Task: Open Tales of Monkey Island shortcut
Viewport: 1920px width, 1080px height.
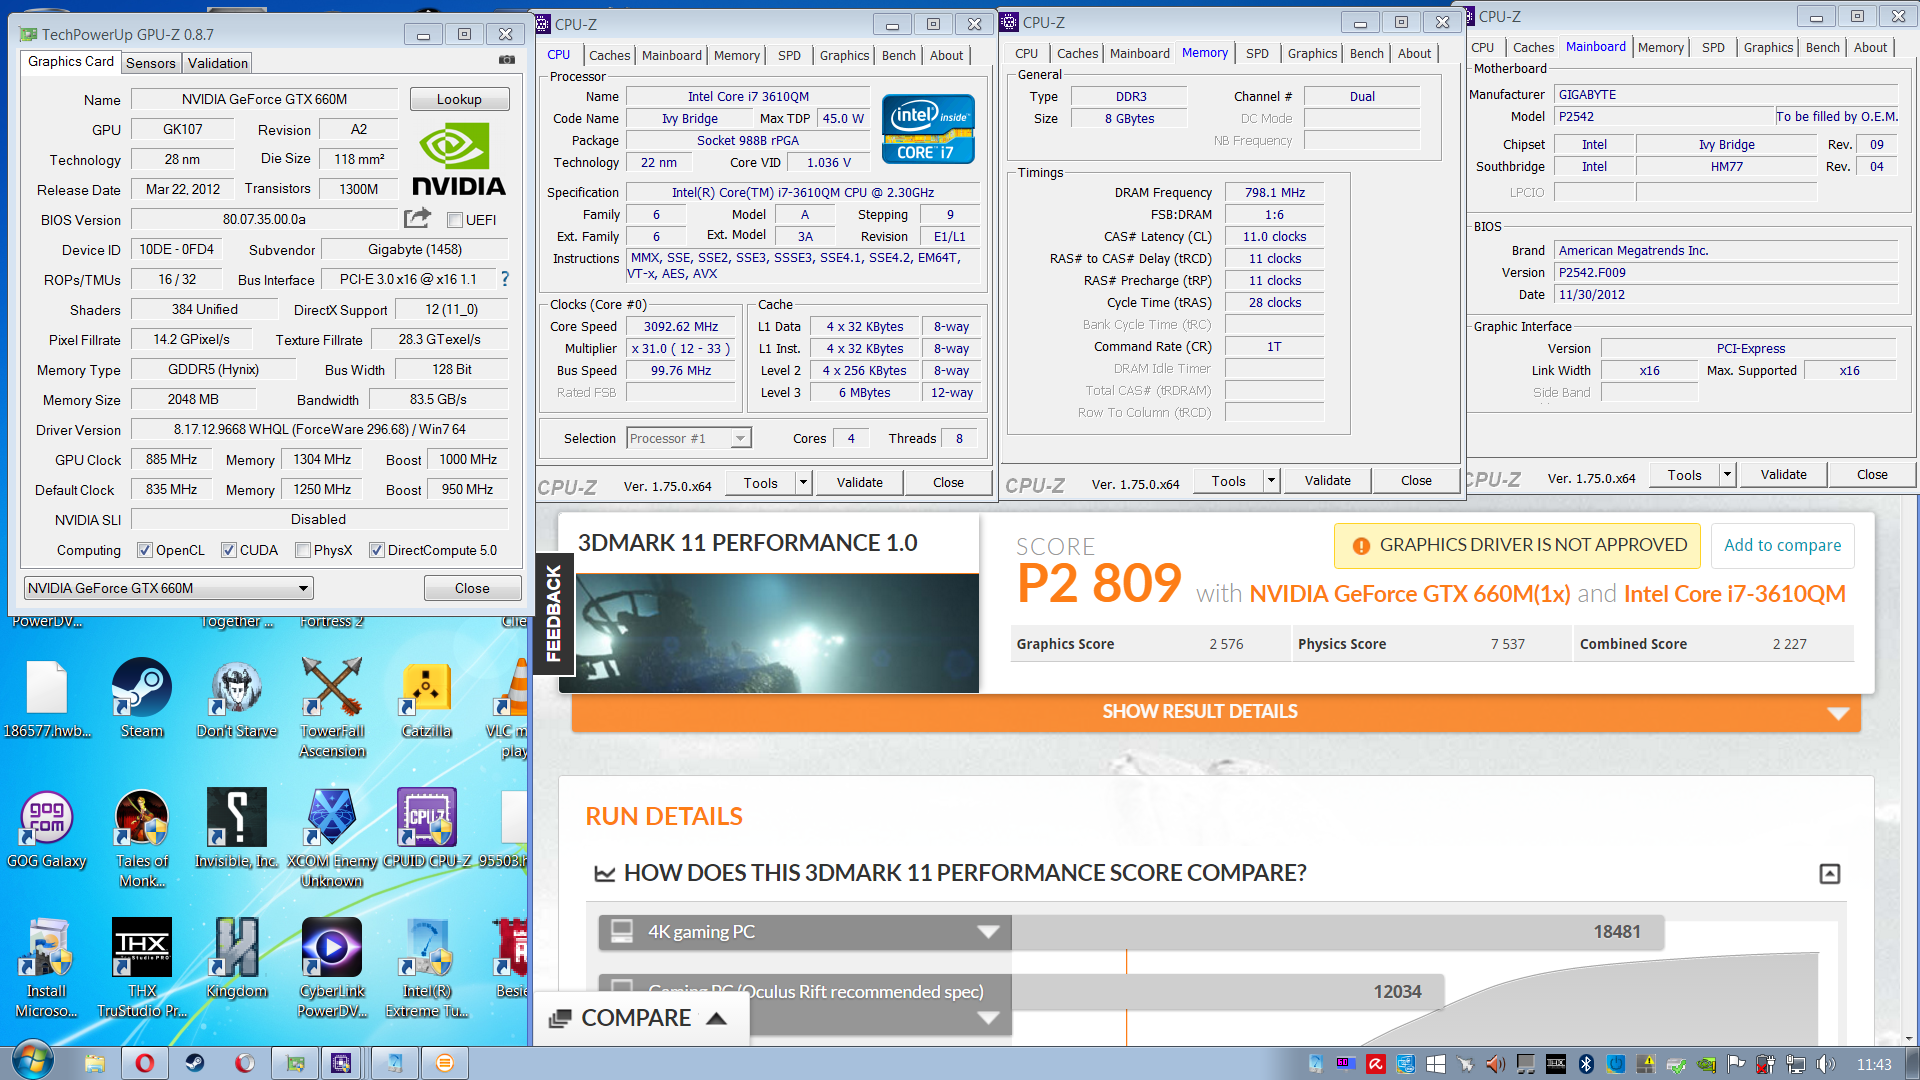Action: [141, 837]
